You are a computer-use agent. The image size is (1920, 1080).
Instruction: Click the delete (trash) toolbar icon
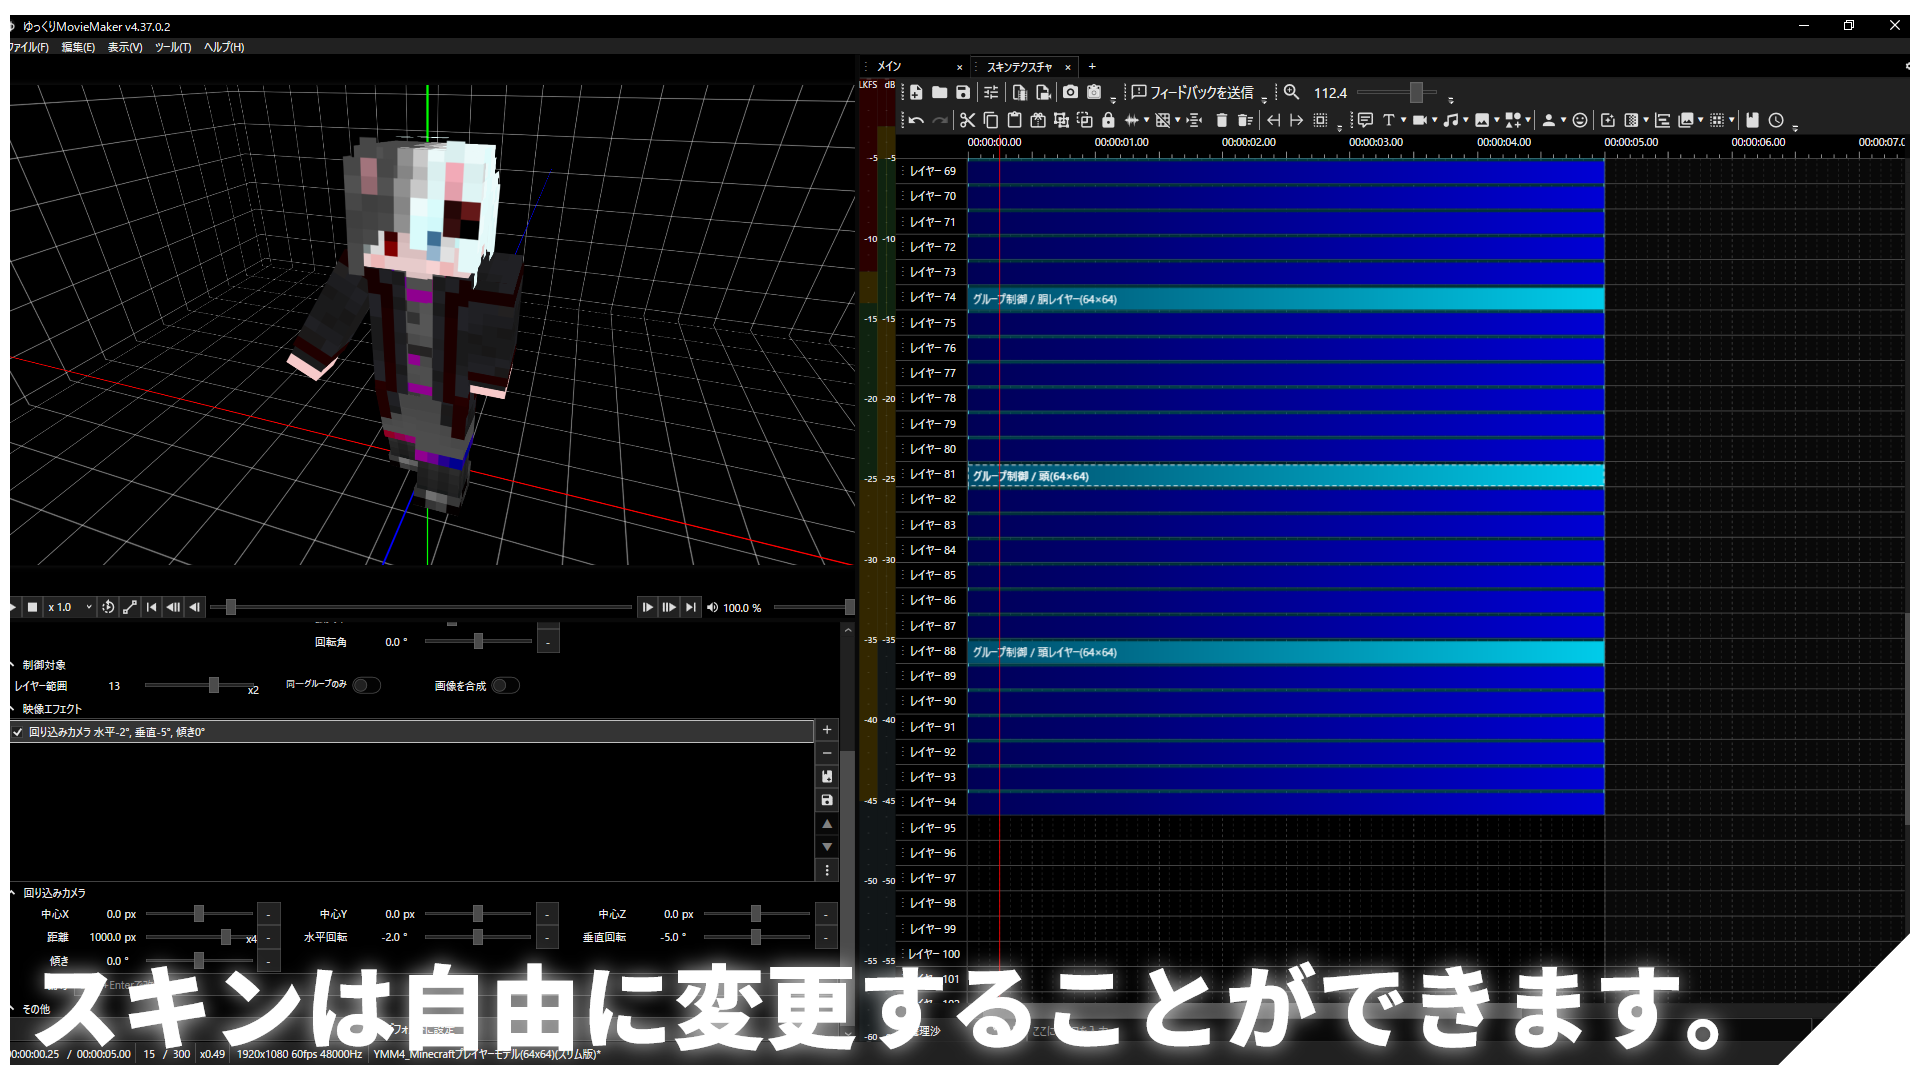point(1221,120)
